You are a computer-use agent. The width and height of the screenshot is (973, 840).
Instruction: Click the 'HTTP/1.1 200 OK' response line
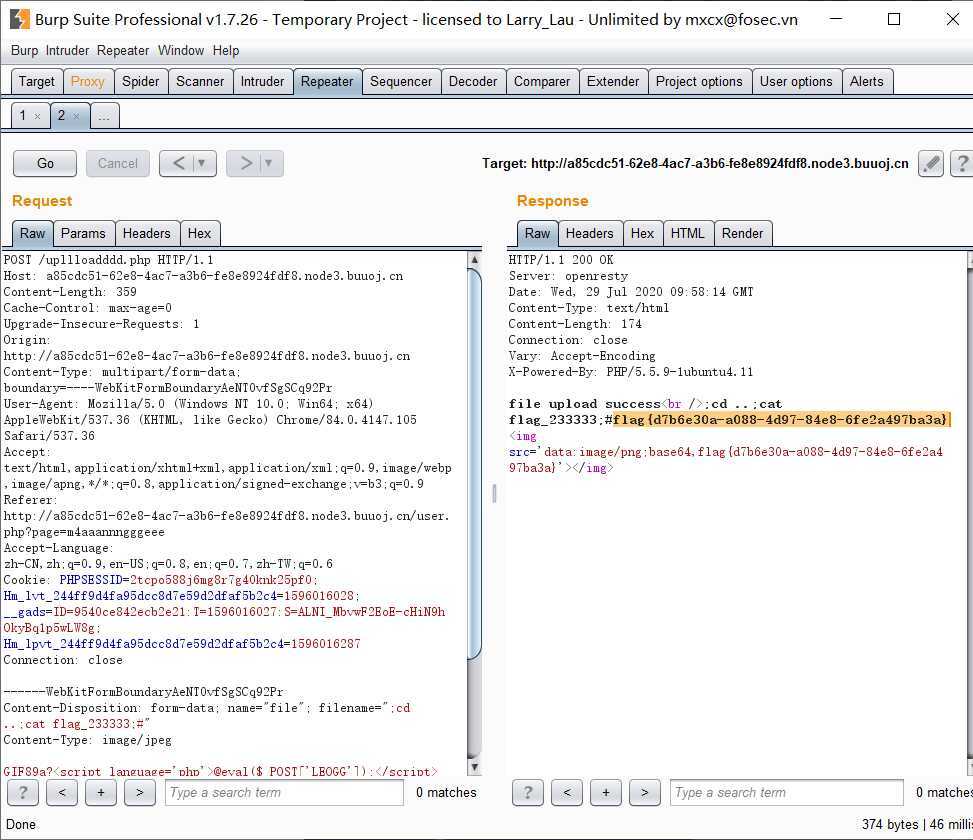point(561,260)
